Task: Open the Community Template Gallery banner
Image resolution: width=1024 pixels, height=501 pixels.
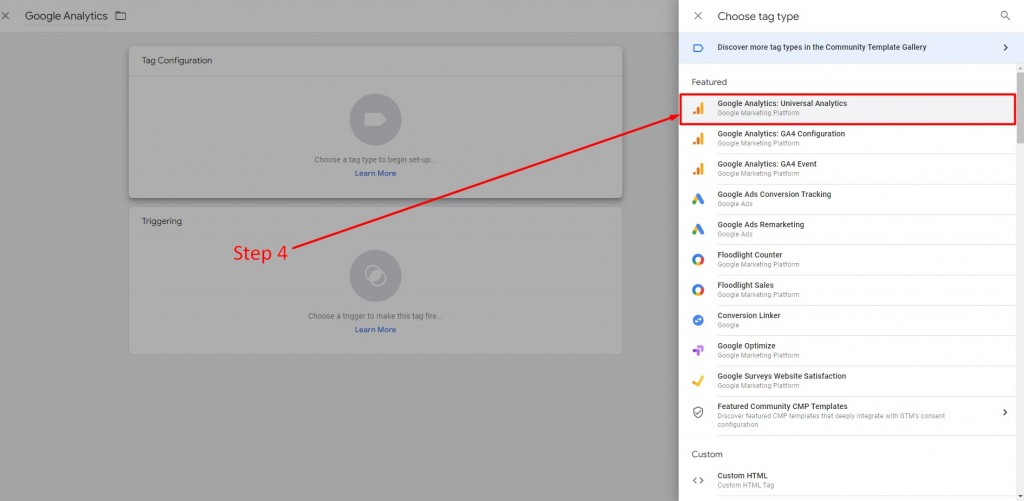Action: (851, 48)
